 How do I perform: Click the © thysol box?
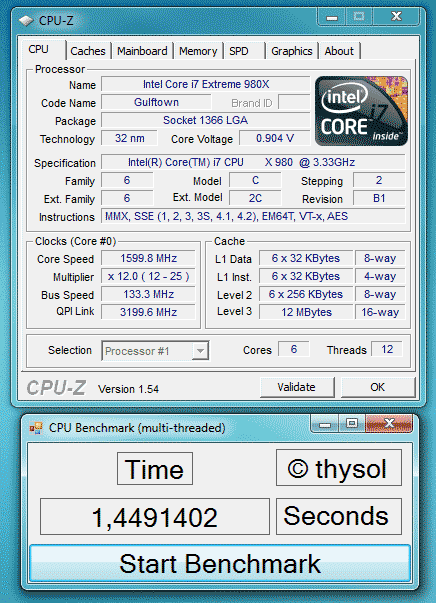pyautogui.click(x=339, y=468)
